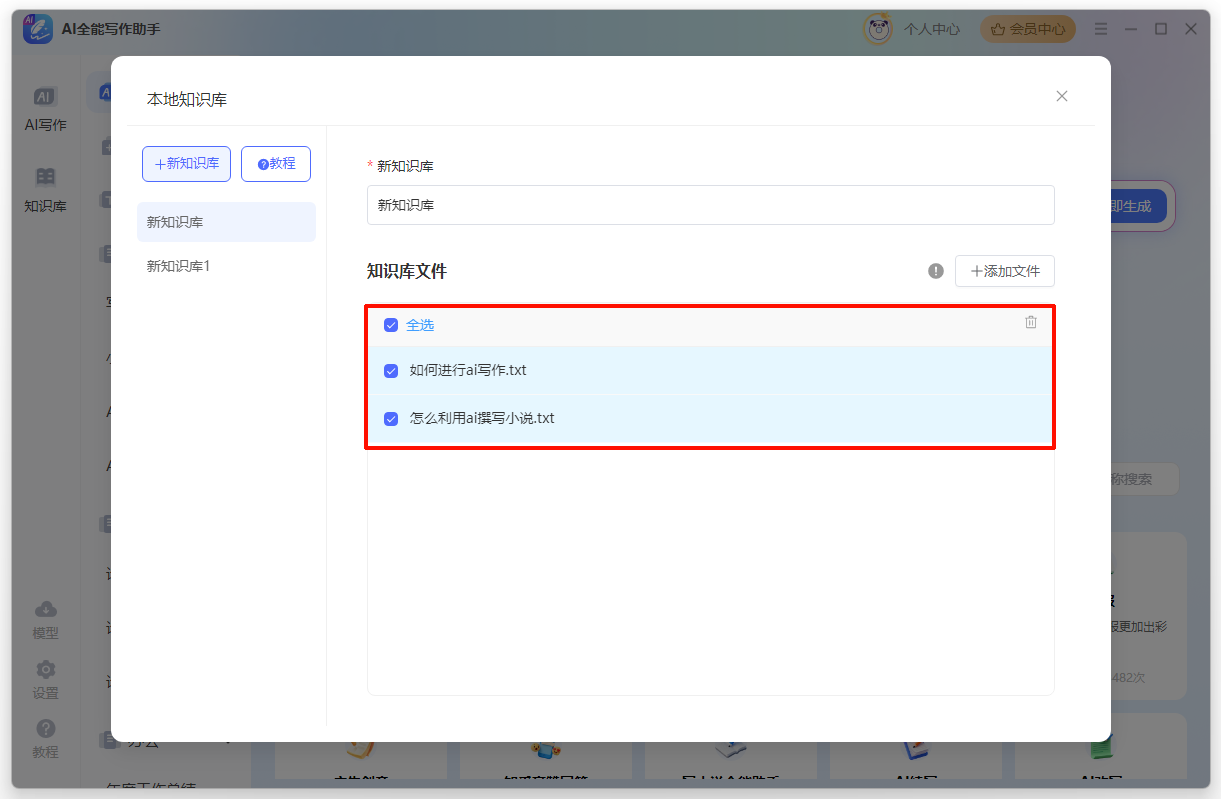Delete selected files with the trash icon

pyautogui.click(x=1031, y=321)
